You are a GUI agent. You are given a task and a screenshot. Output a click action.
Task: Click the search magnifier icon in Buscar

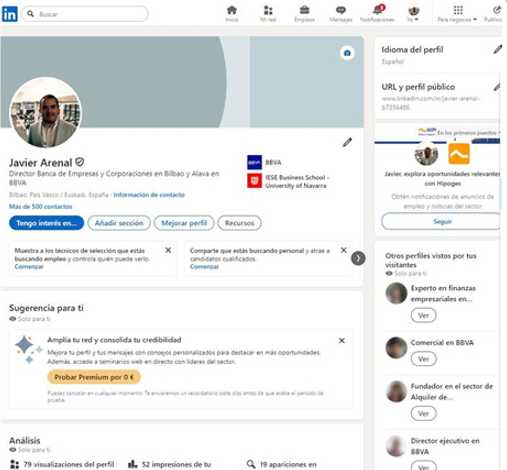click(30, 14)
